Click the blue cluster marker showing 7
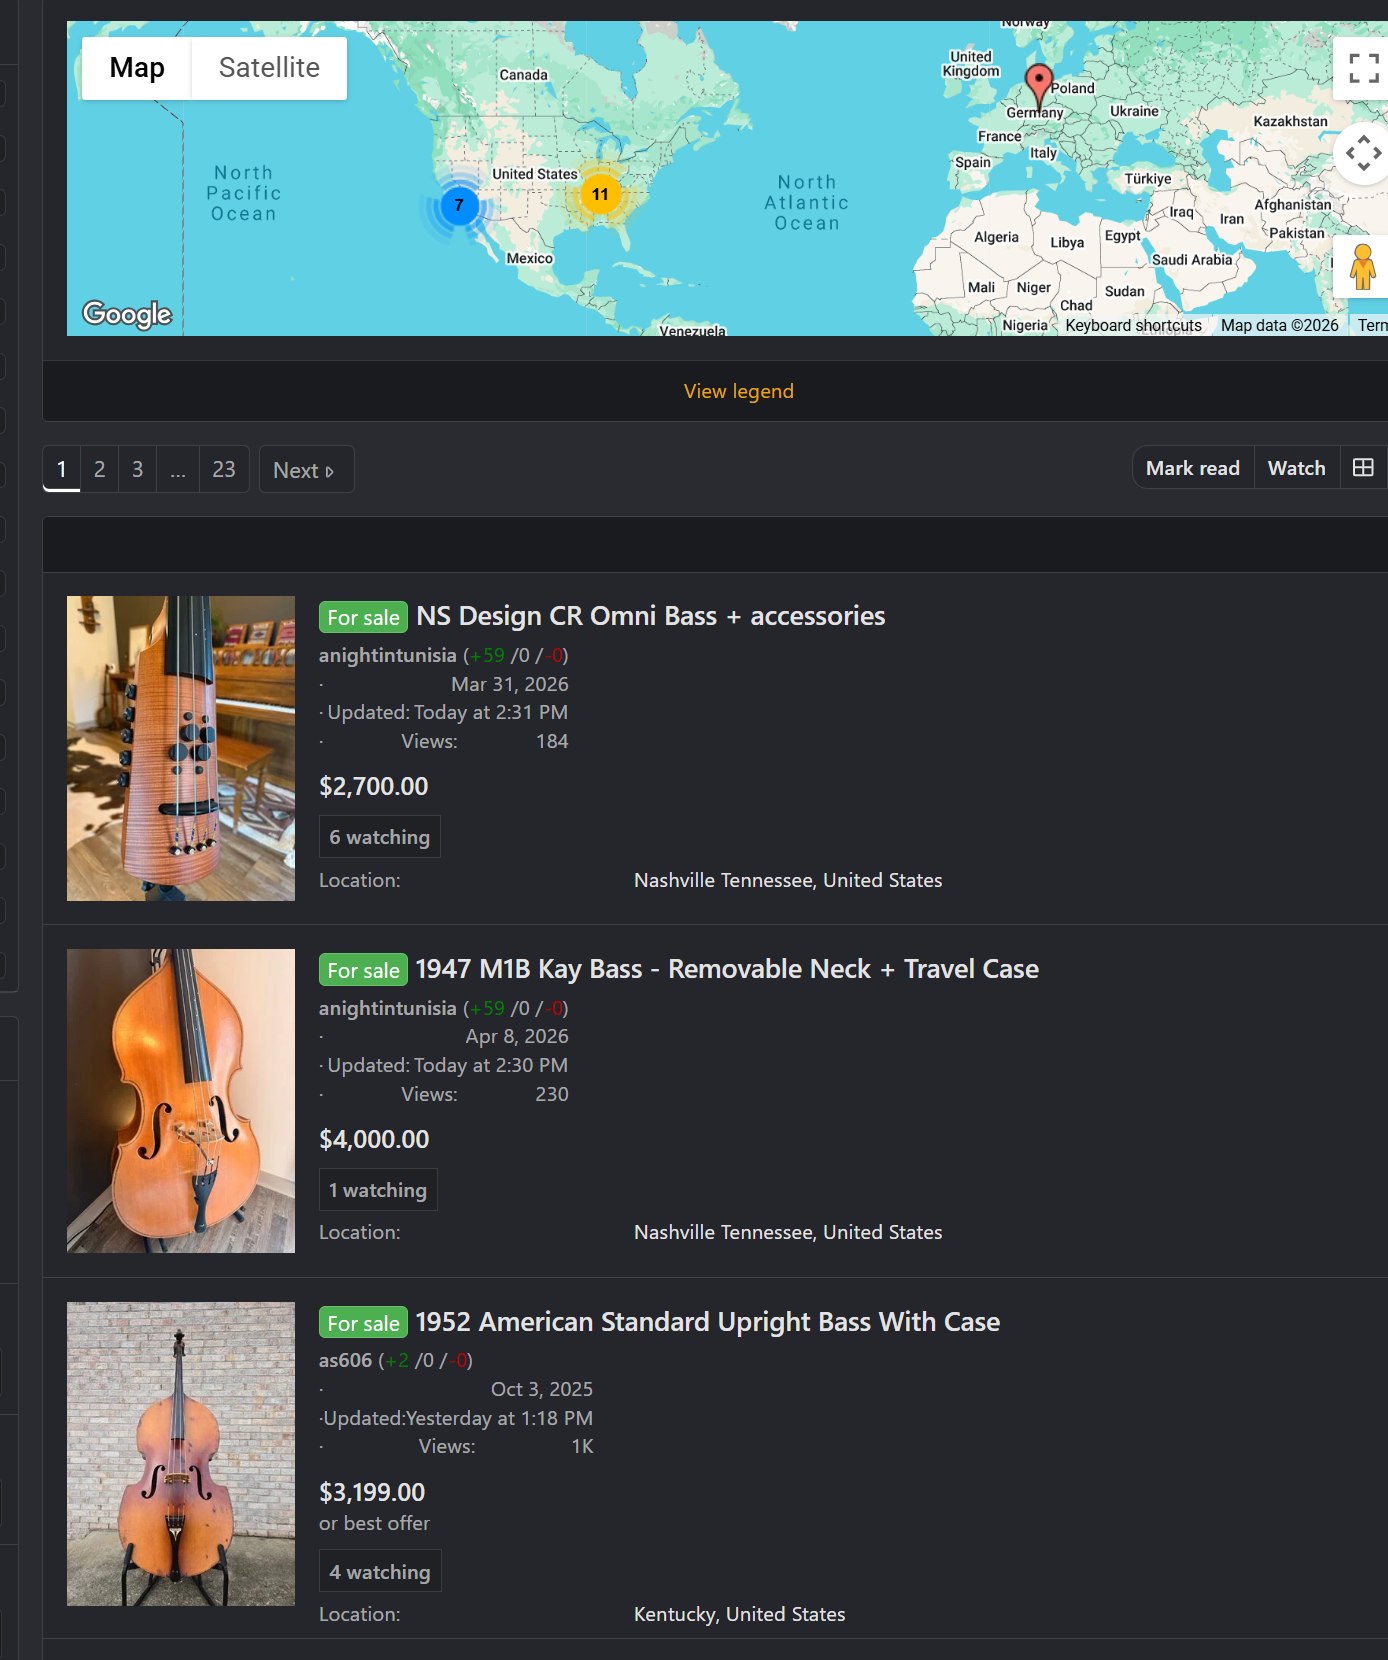 459,206
